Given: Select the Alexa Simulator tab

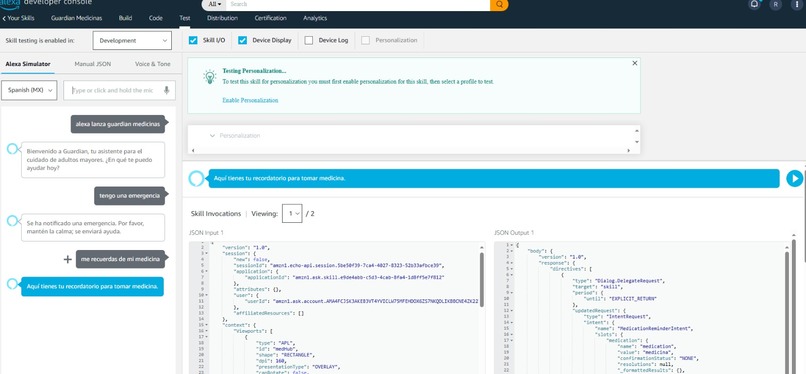Looking at the screenshot, I should [x=28, y=64].
